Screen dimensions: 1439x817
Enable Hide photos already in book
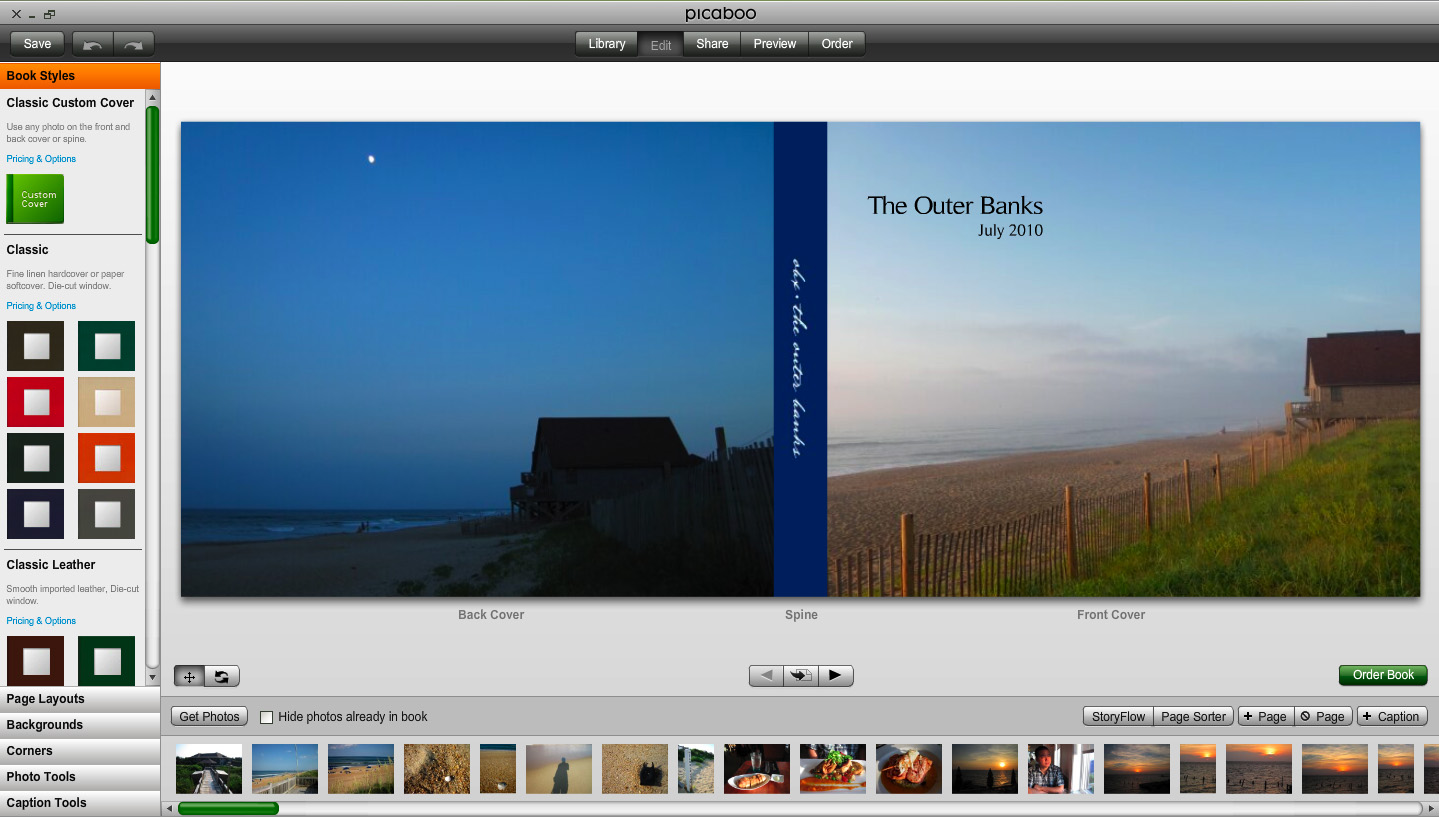pyautogui.click(x=265, y=716)
